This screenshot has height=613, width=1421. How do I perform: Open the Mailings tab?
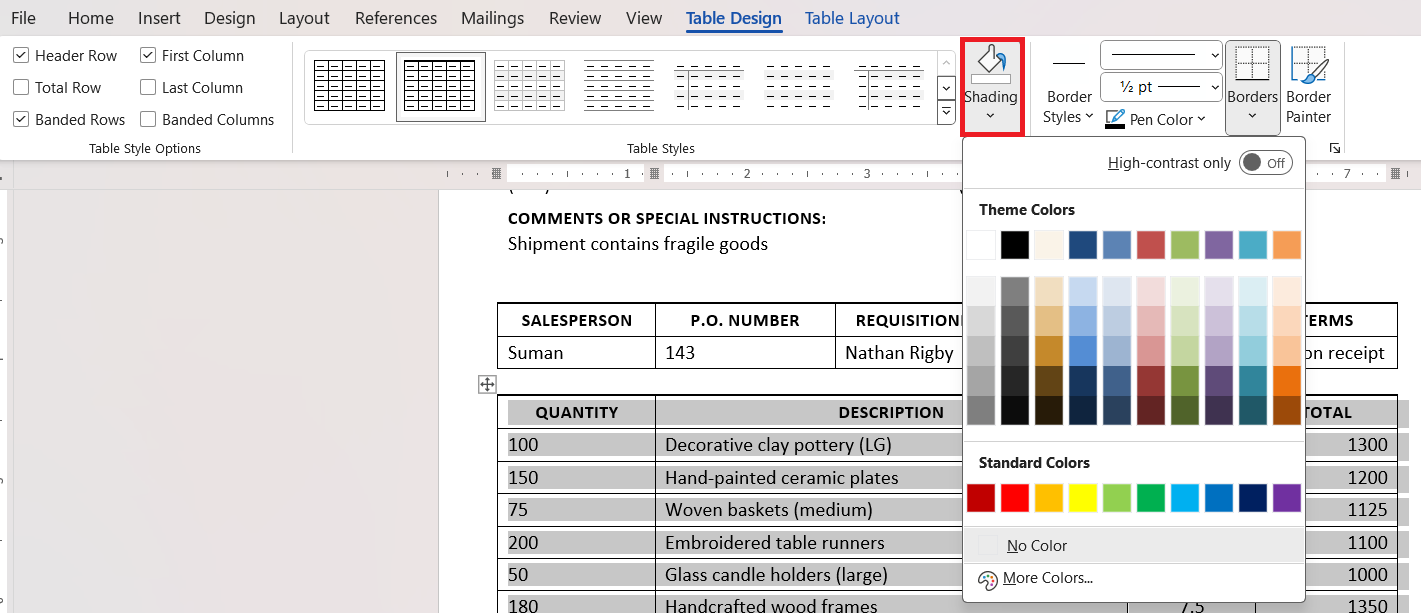click(x=492, y=18)
